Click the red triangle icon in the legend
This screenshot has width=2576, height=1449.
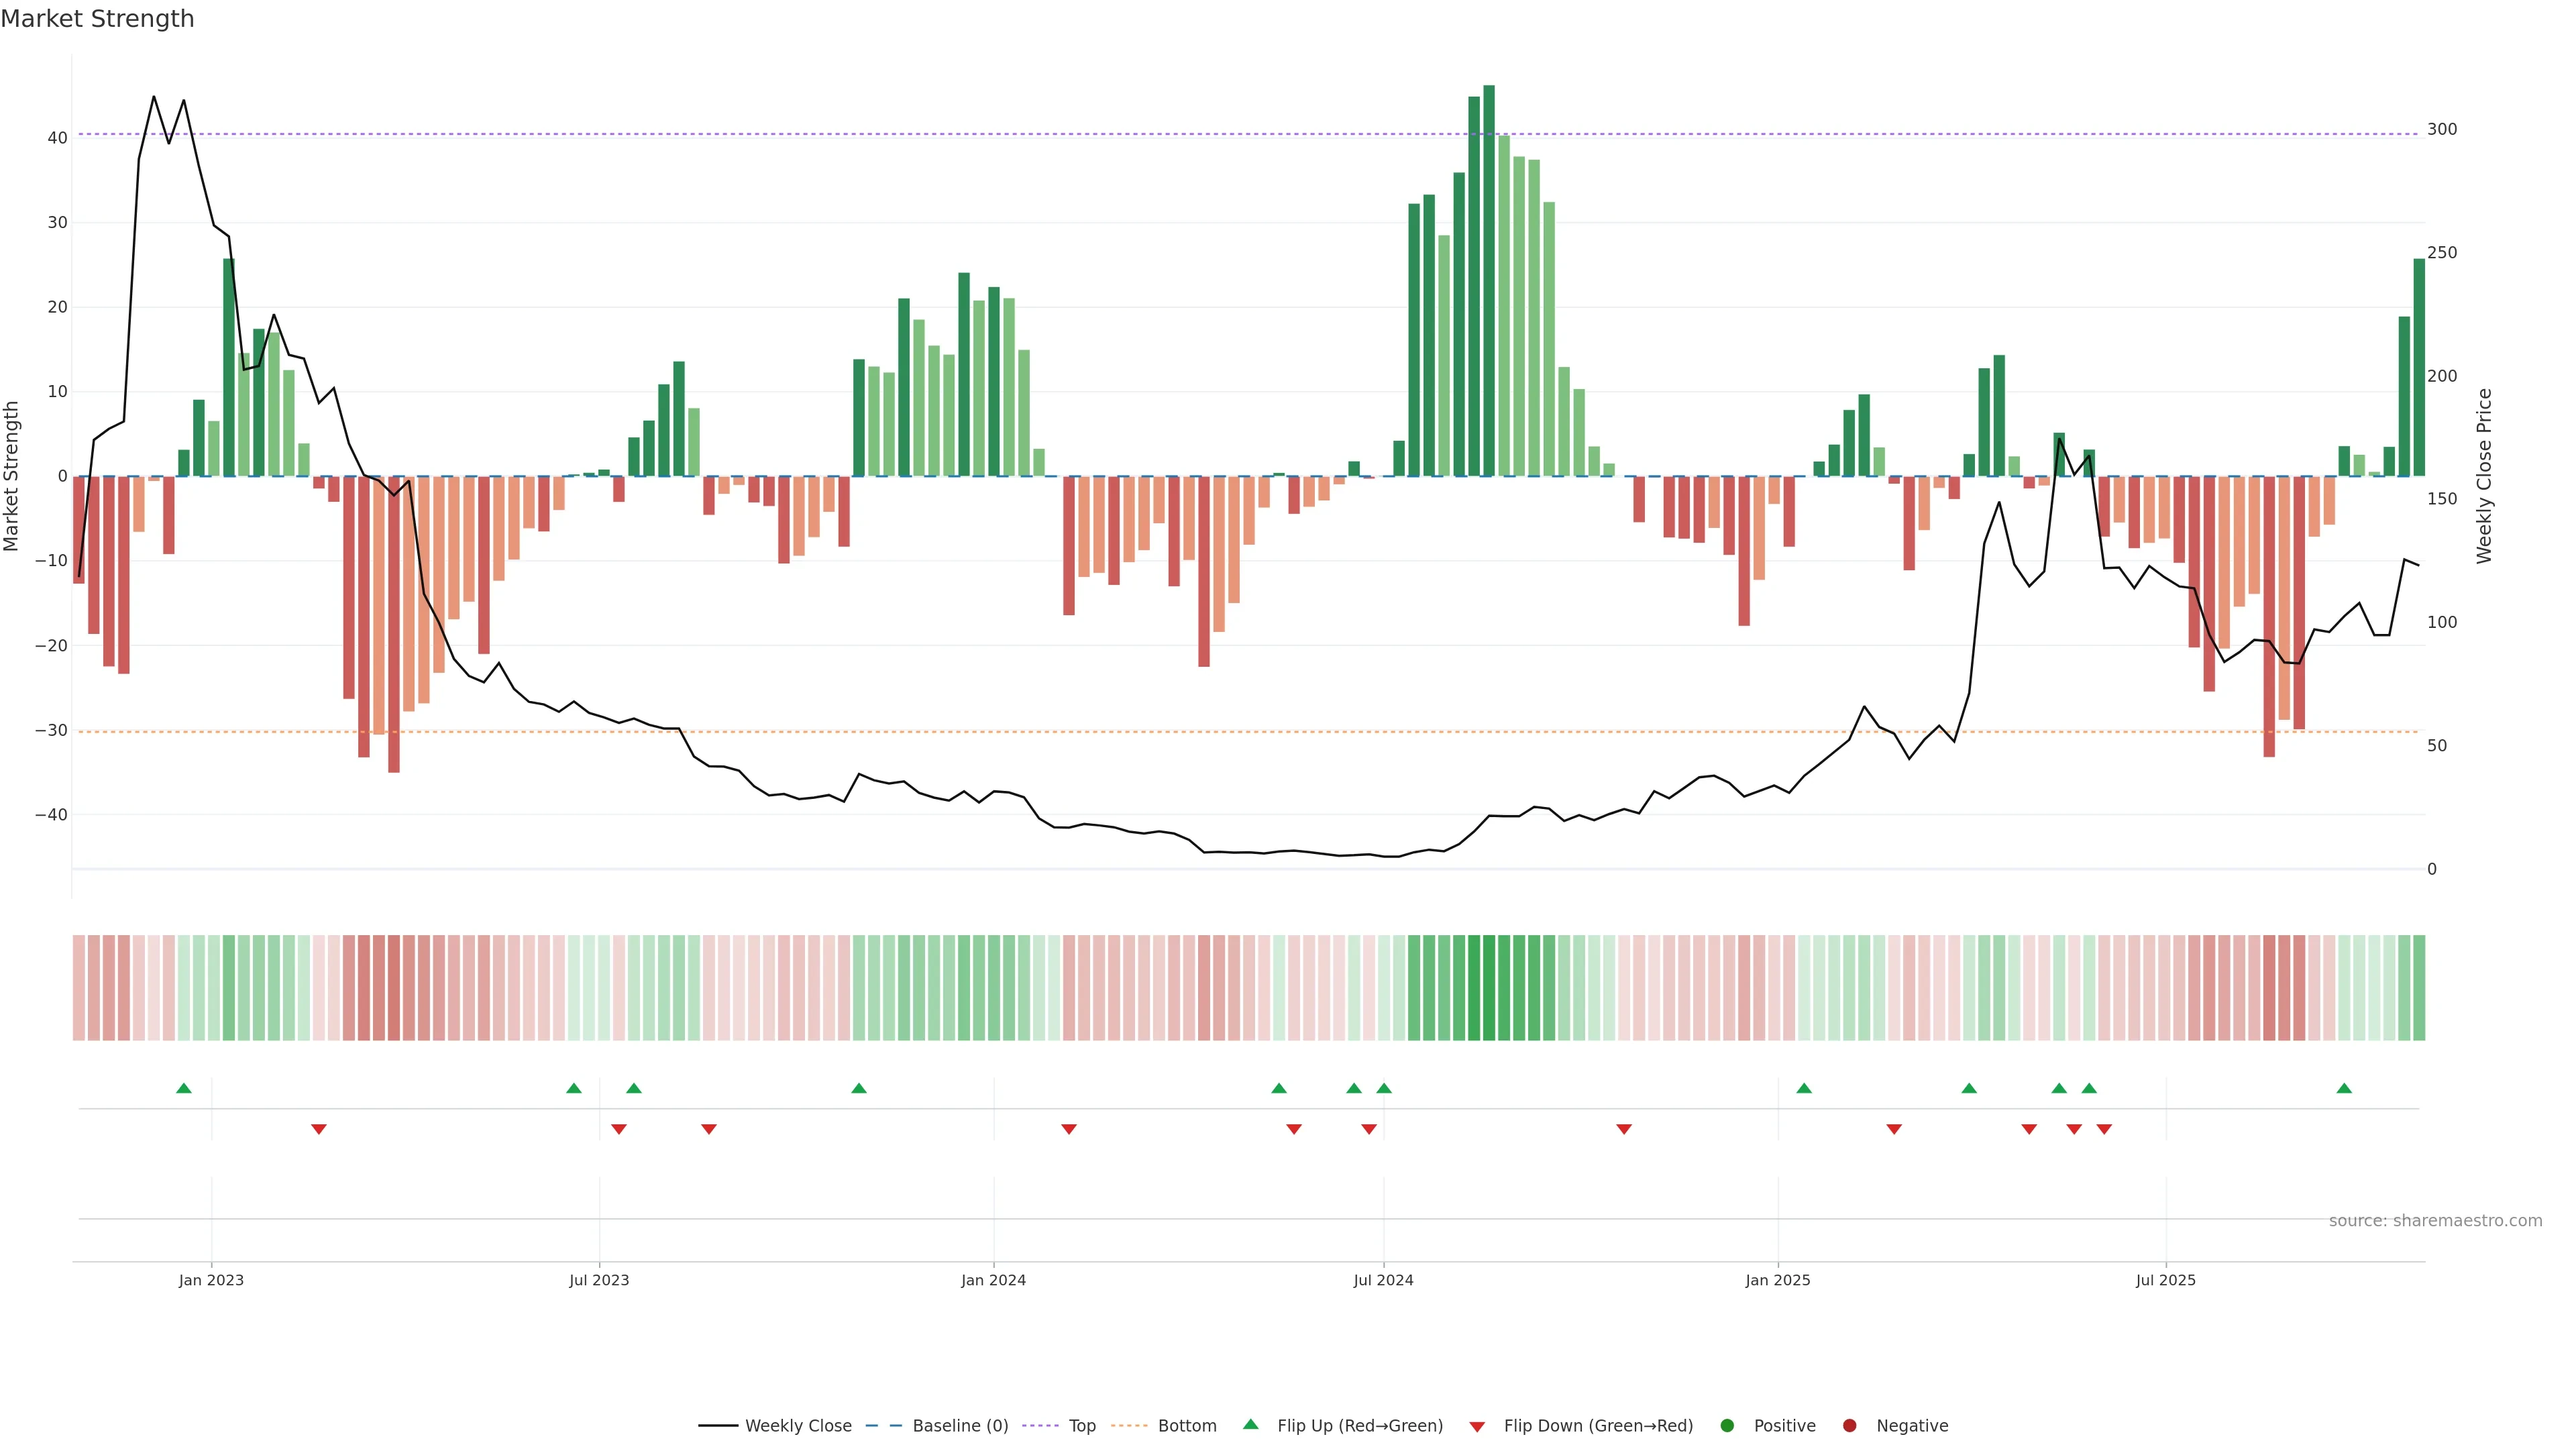tap(1477, 1426)
